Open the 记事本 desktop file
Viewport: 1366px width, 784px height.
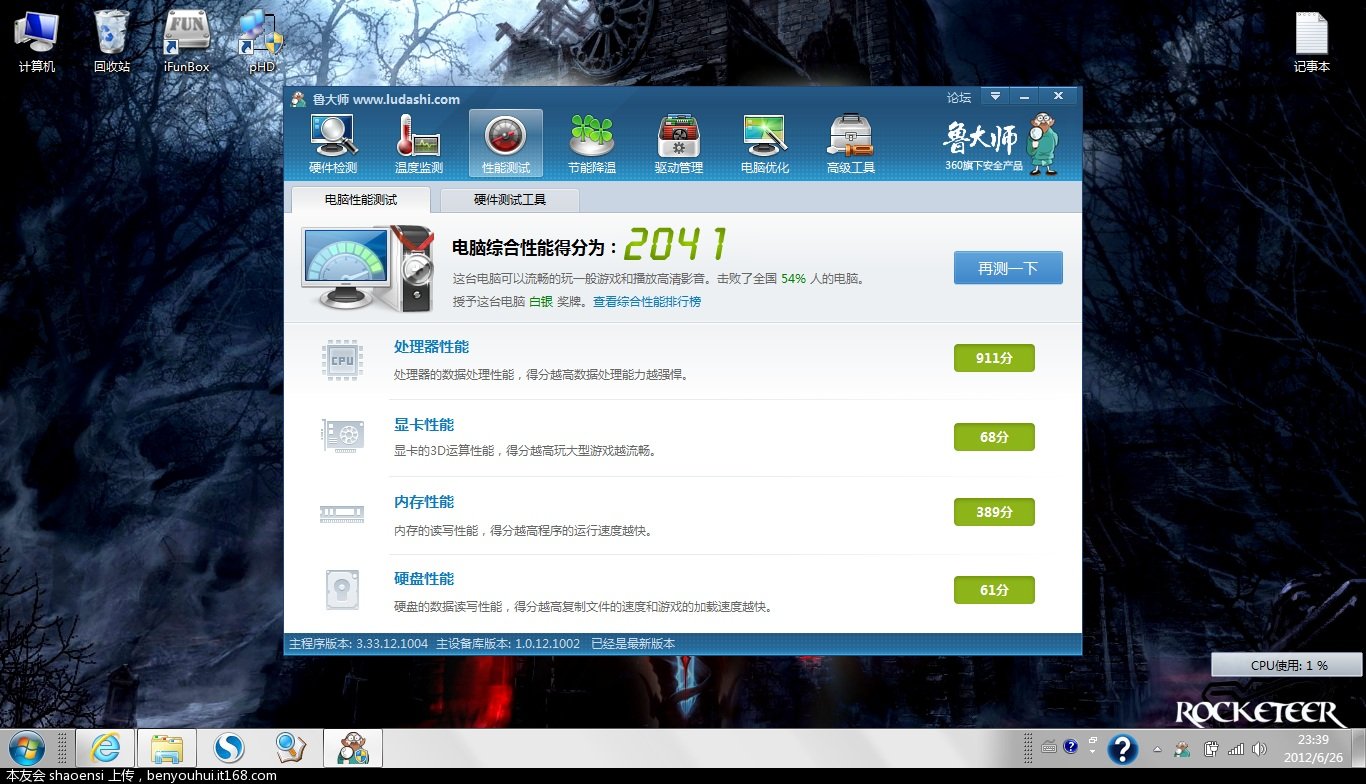pyautogui.click(x=1311, y=41)
